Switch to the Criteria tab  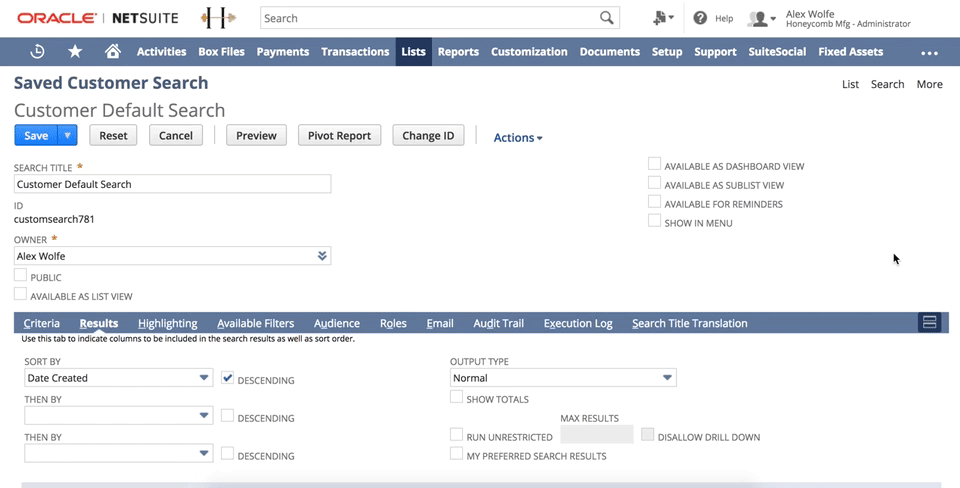point(42,323)
